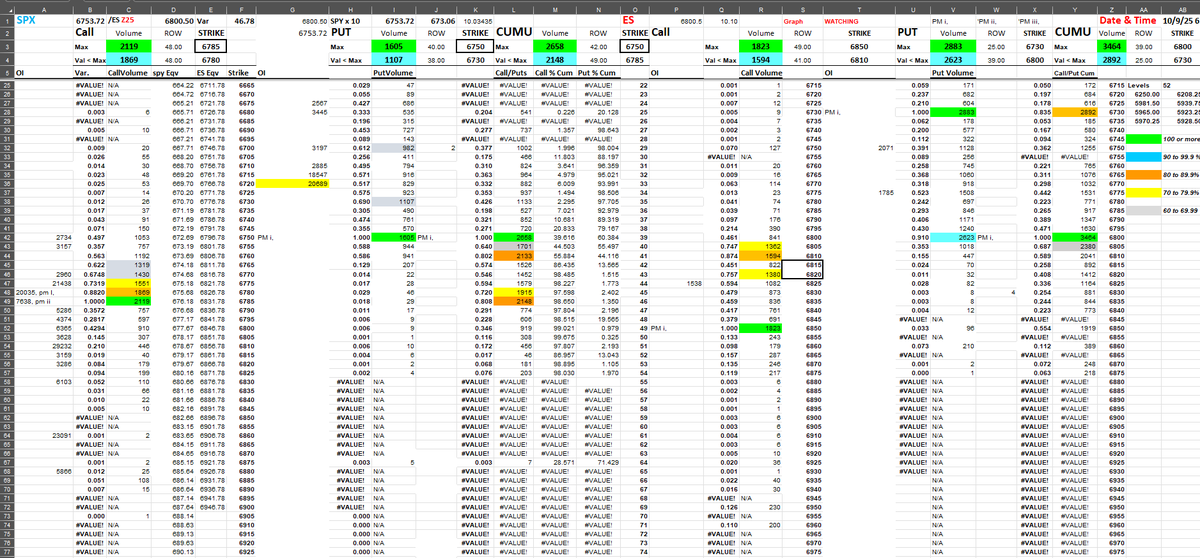
Task: Select the cyan 1107 cell in row 4
Action: pyautogui.click(x=392, y=60)
